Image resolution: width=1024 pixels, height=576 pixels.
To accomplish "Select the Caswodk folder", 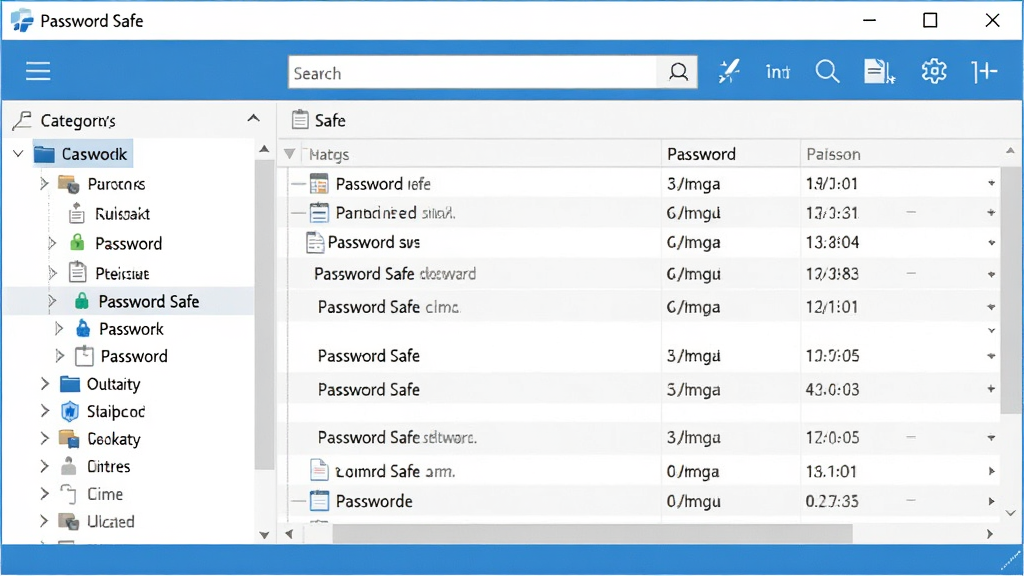I will point(82,154).
